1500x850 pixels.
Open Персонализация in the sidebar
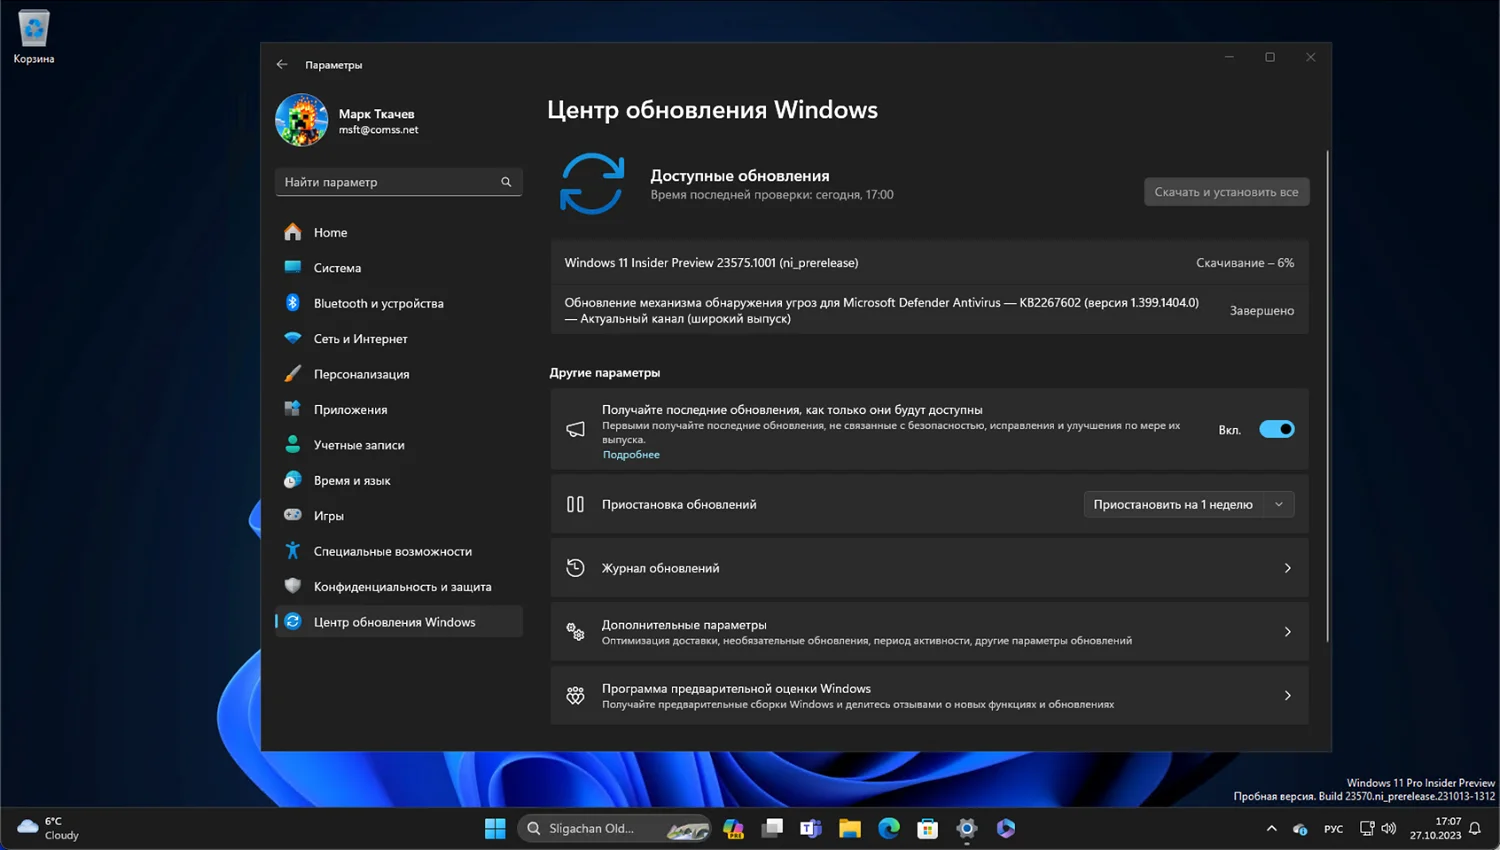coord(398,374)
